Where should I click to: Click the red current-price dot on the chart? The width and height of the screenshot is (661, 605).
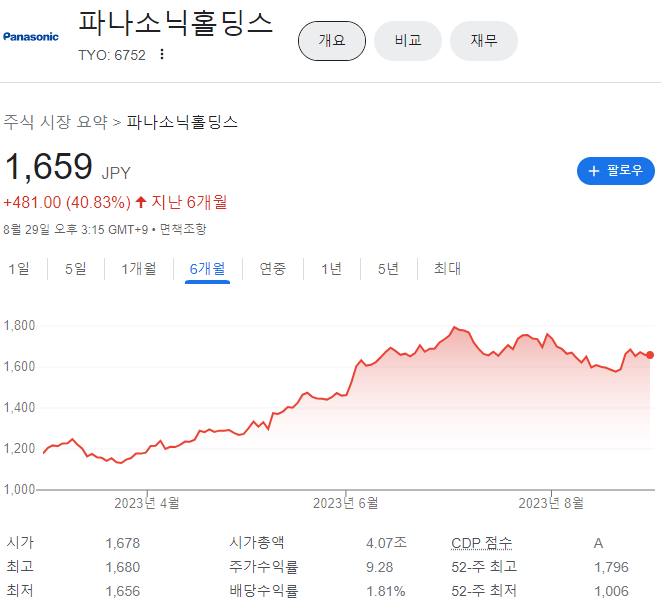pyautogui.click(x=650, y=355)
